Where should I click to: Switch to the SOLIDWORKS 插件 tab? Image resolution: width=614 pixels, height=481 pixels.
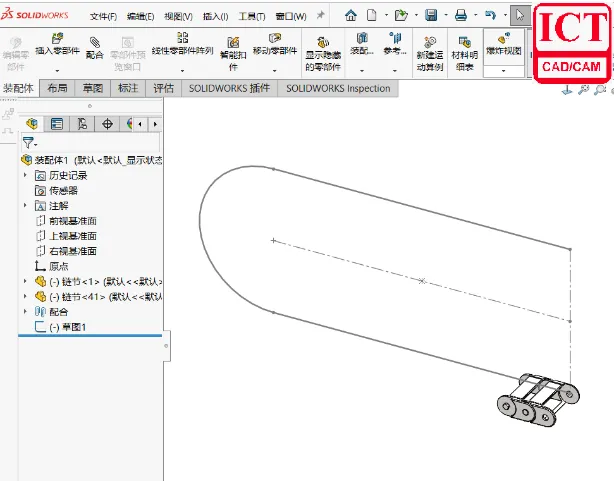(x=229, y=88)
